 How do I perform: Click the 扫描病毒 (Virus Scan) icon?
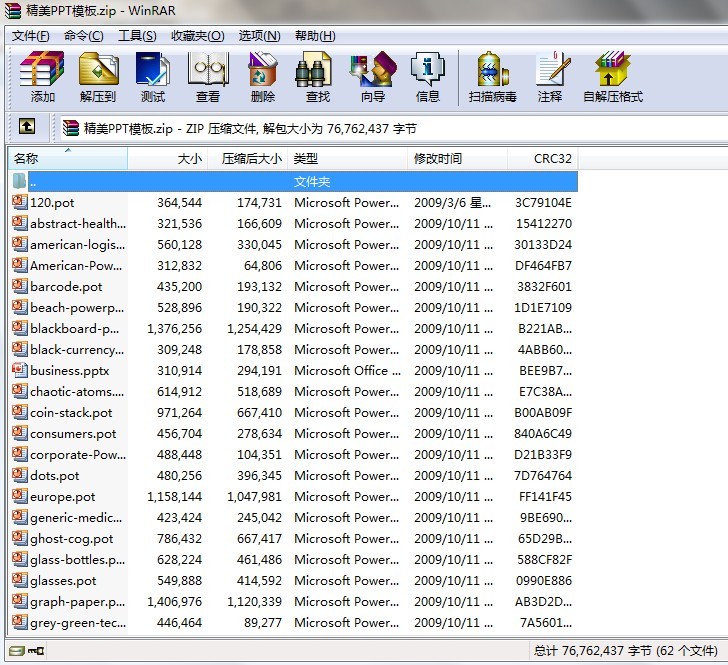tap(492, 69)
